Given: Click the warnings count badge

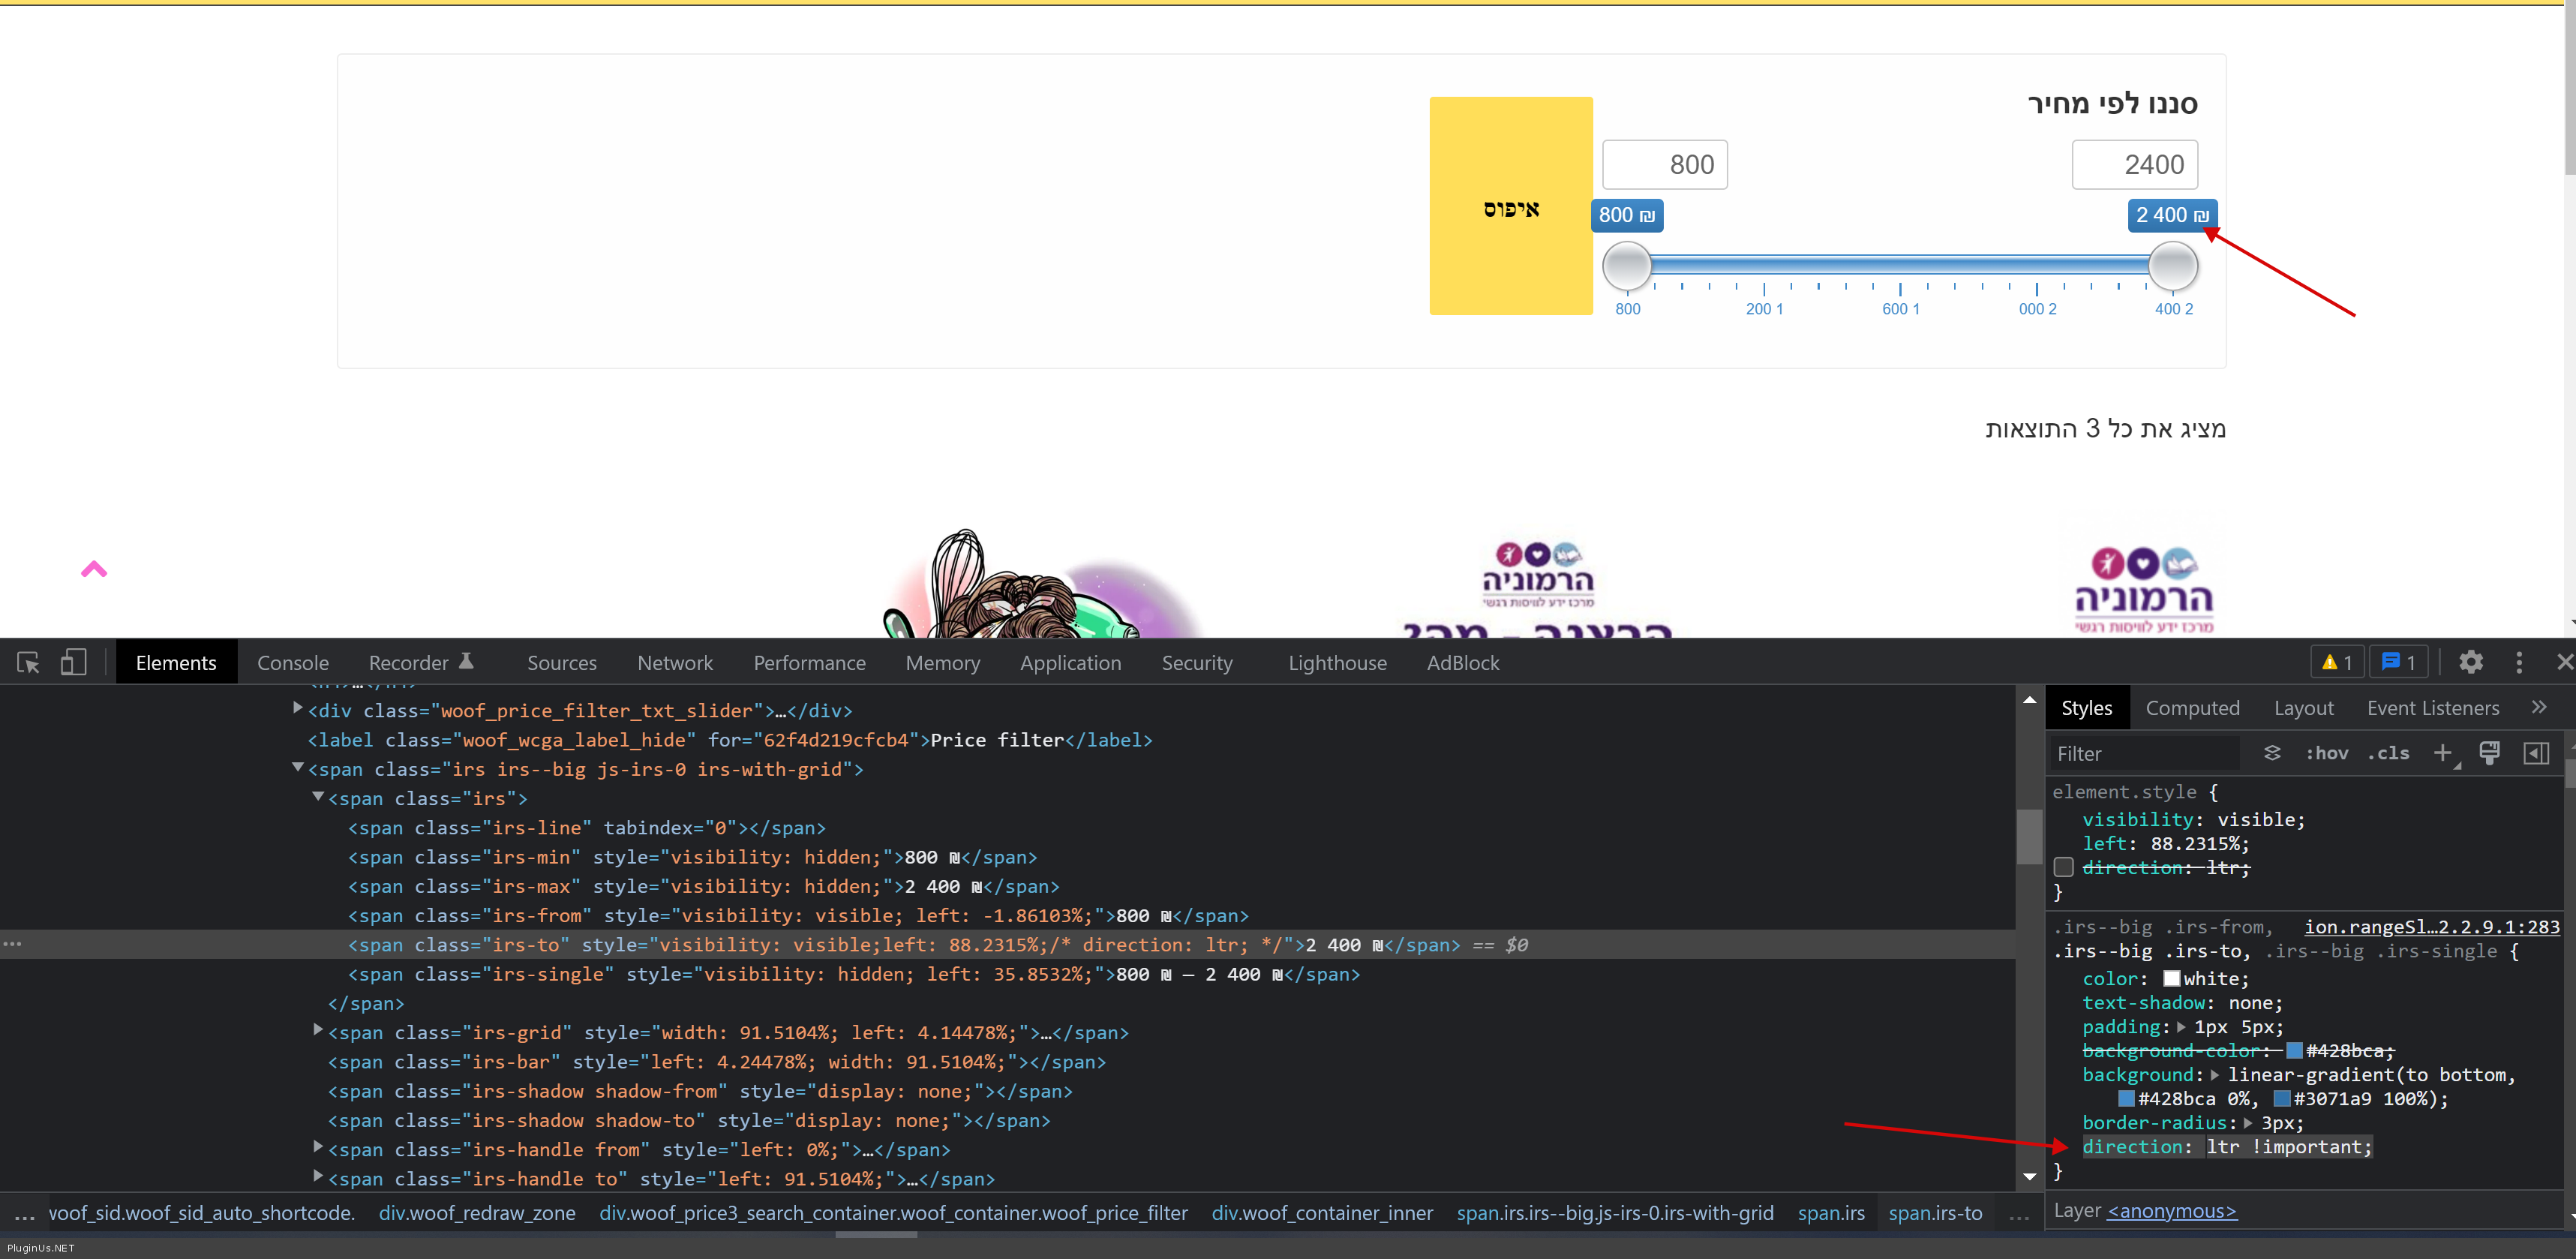Looking at the screenshot, I should 2337,662.
